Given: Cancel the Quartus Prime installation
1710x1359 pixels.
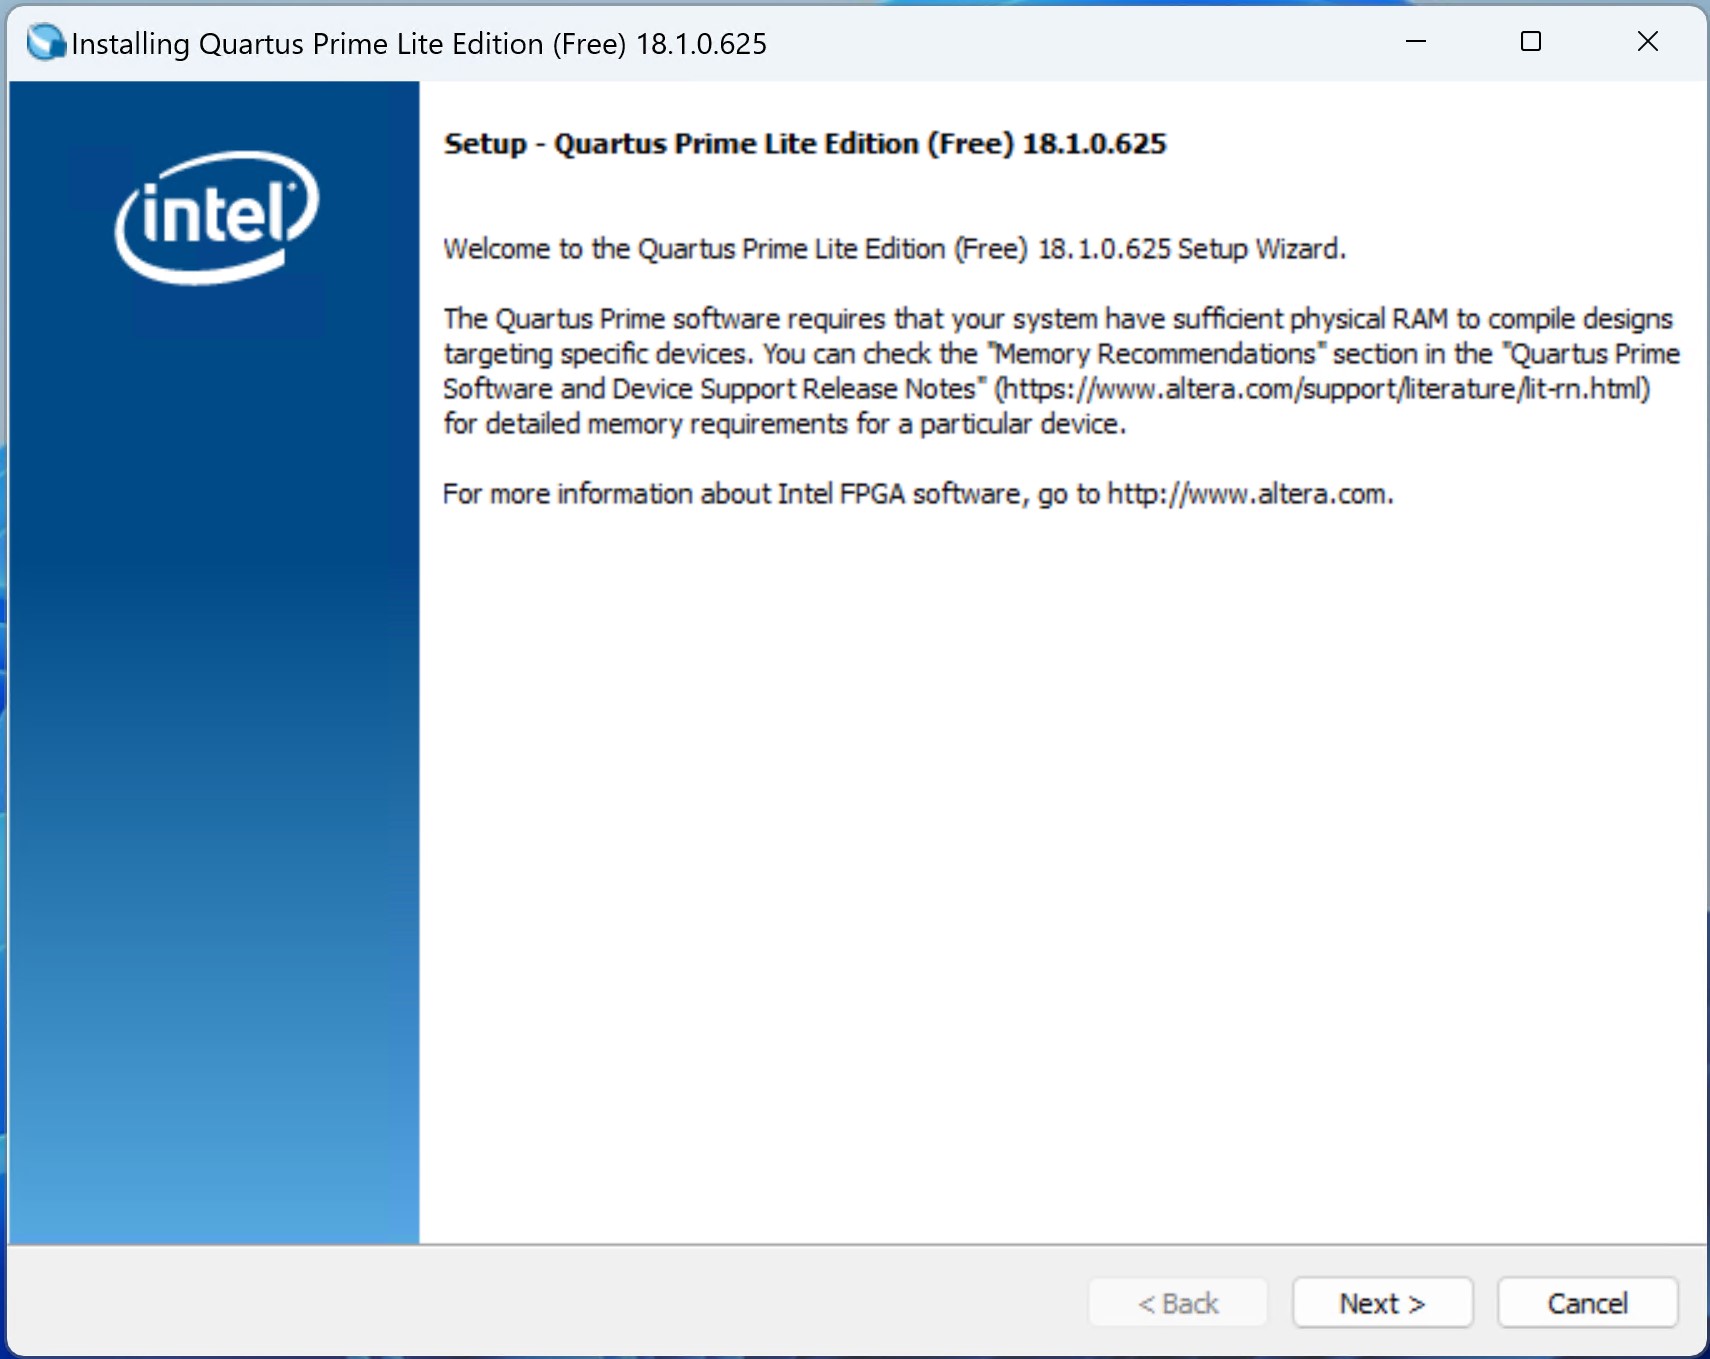Looking at the screenshot, I should (x=1587, y=1303).
